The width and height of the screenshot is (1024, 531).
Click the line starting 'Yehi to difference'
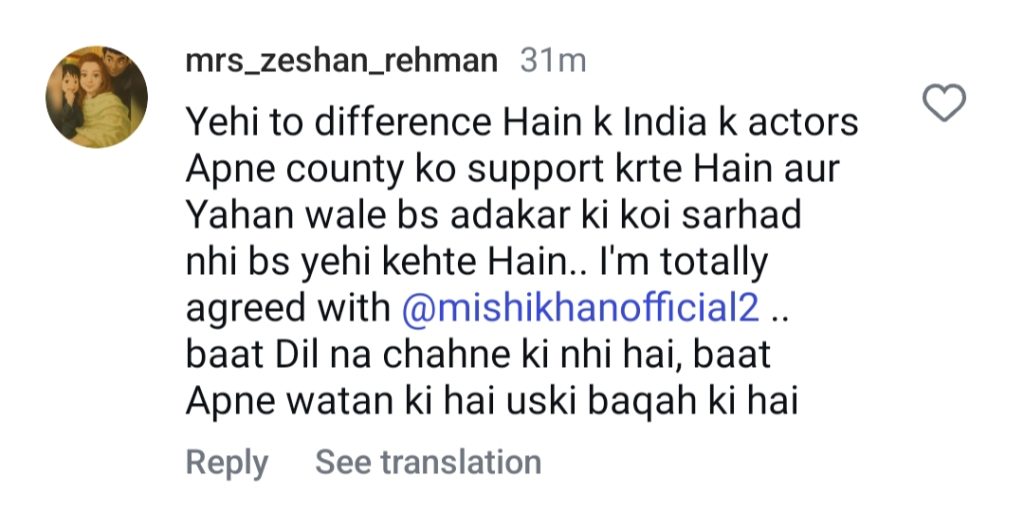[522, 124]
